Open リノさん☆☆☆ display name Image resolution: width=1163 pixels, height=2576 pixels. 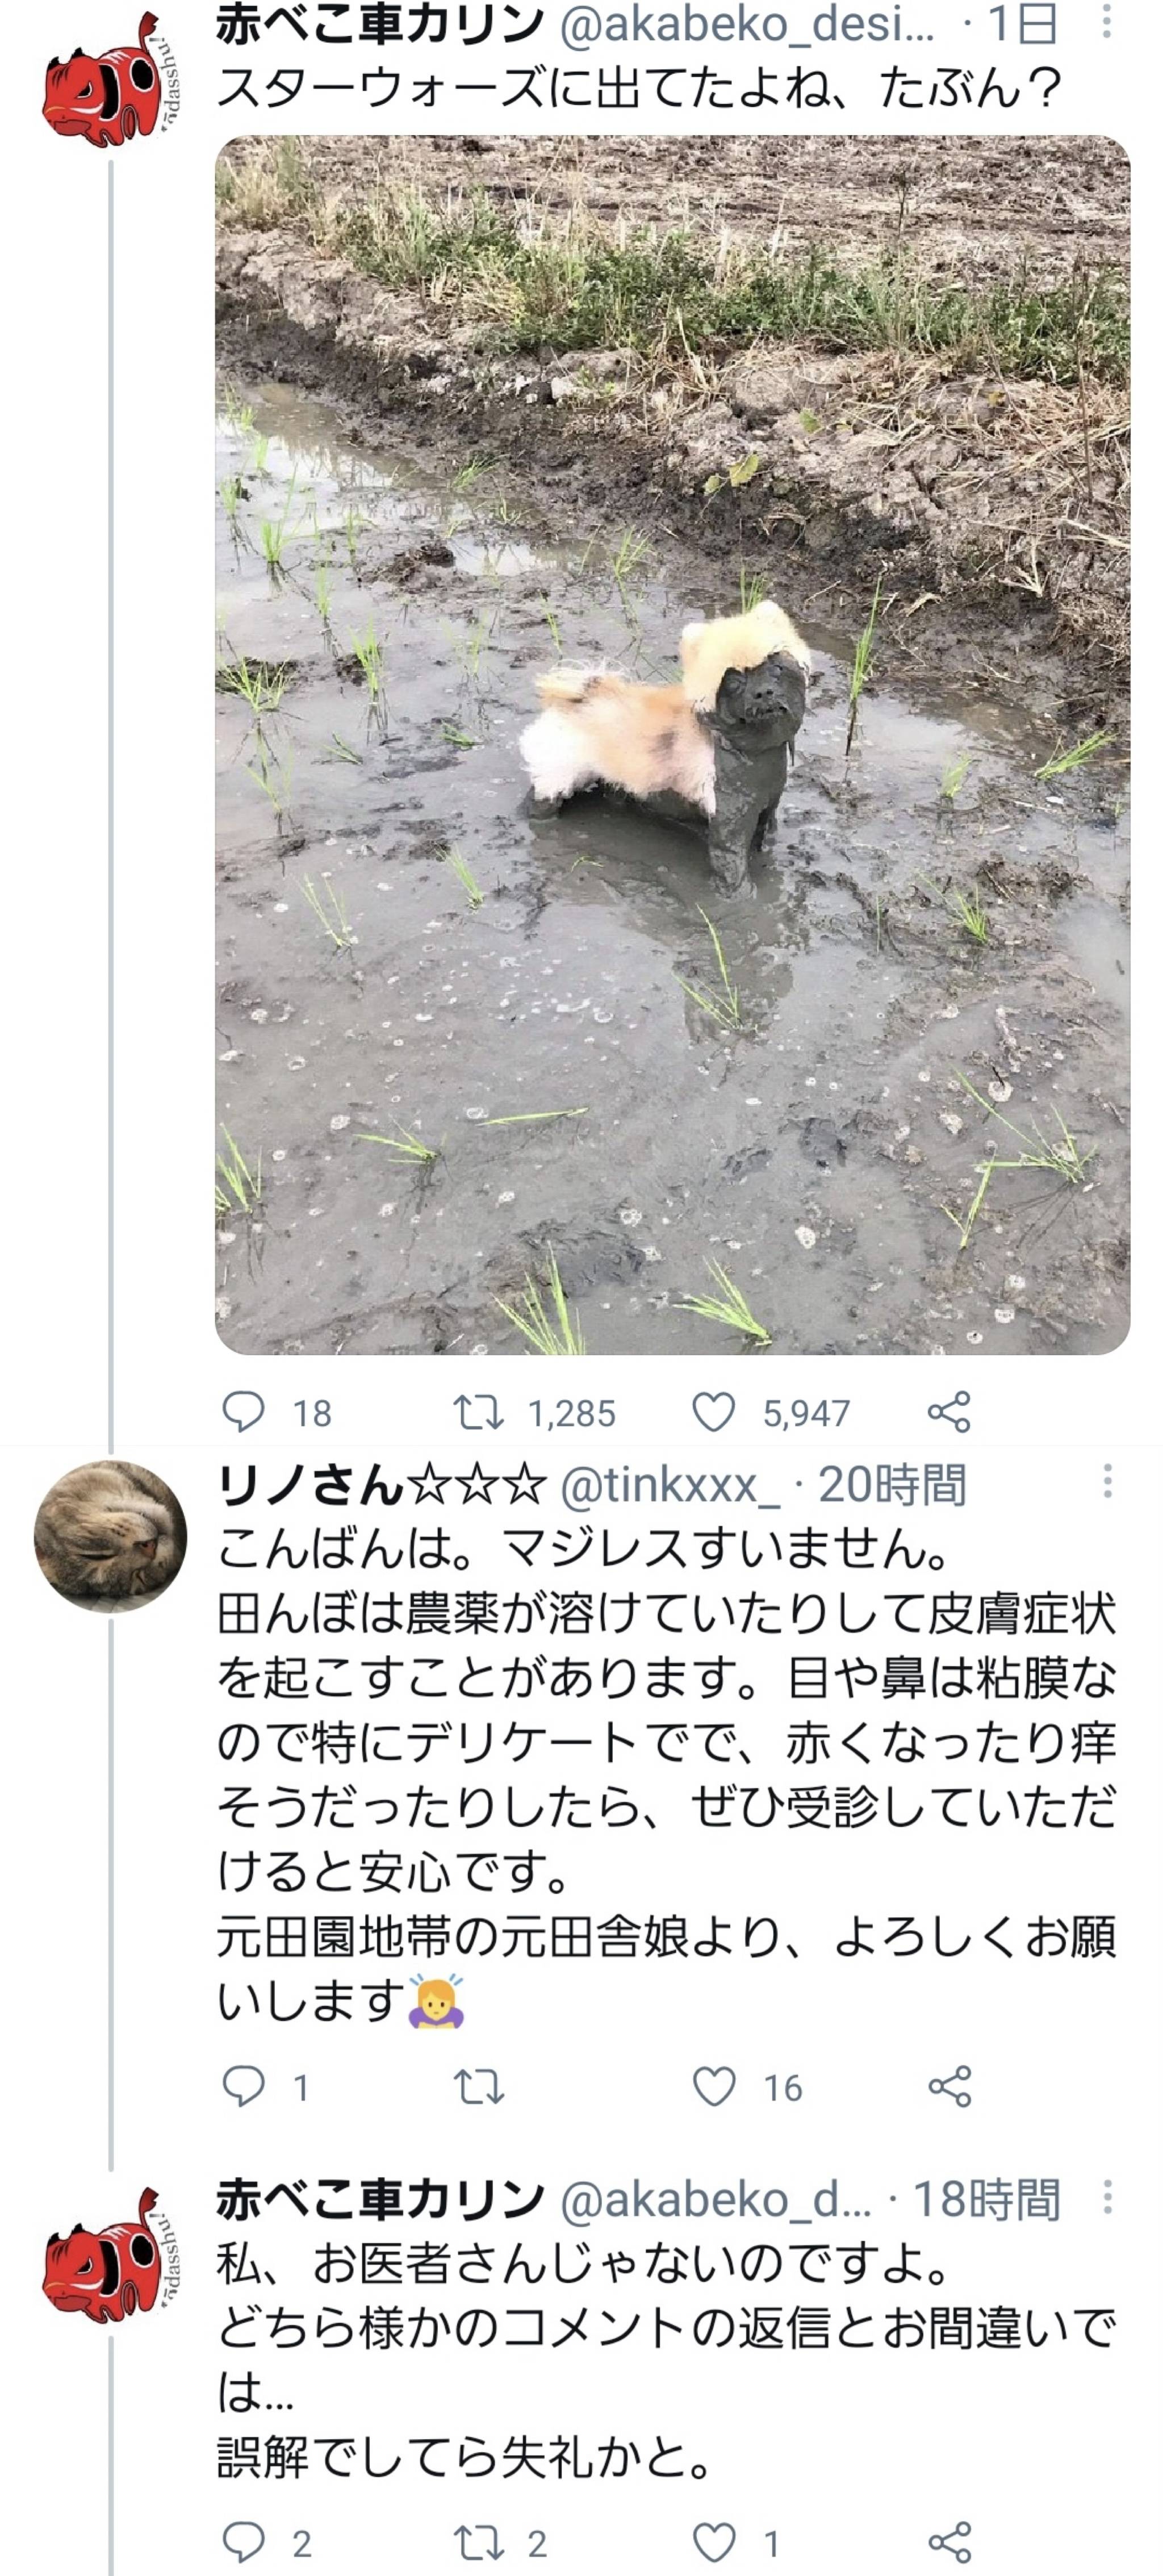click(381, 1486)
